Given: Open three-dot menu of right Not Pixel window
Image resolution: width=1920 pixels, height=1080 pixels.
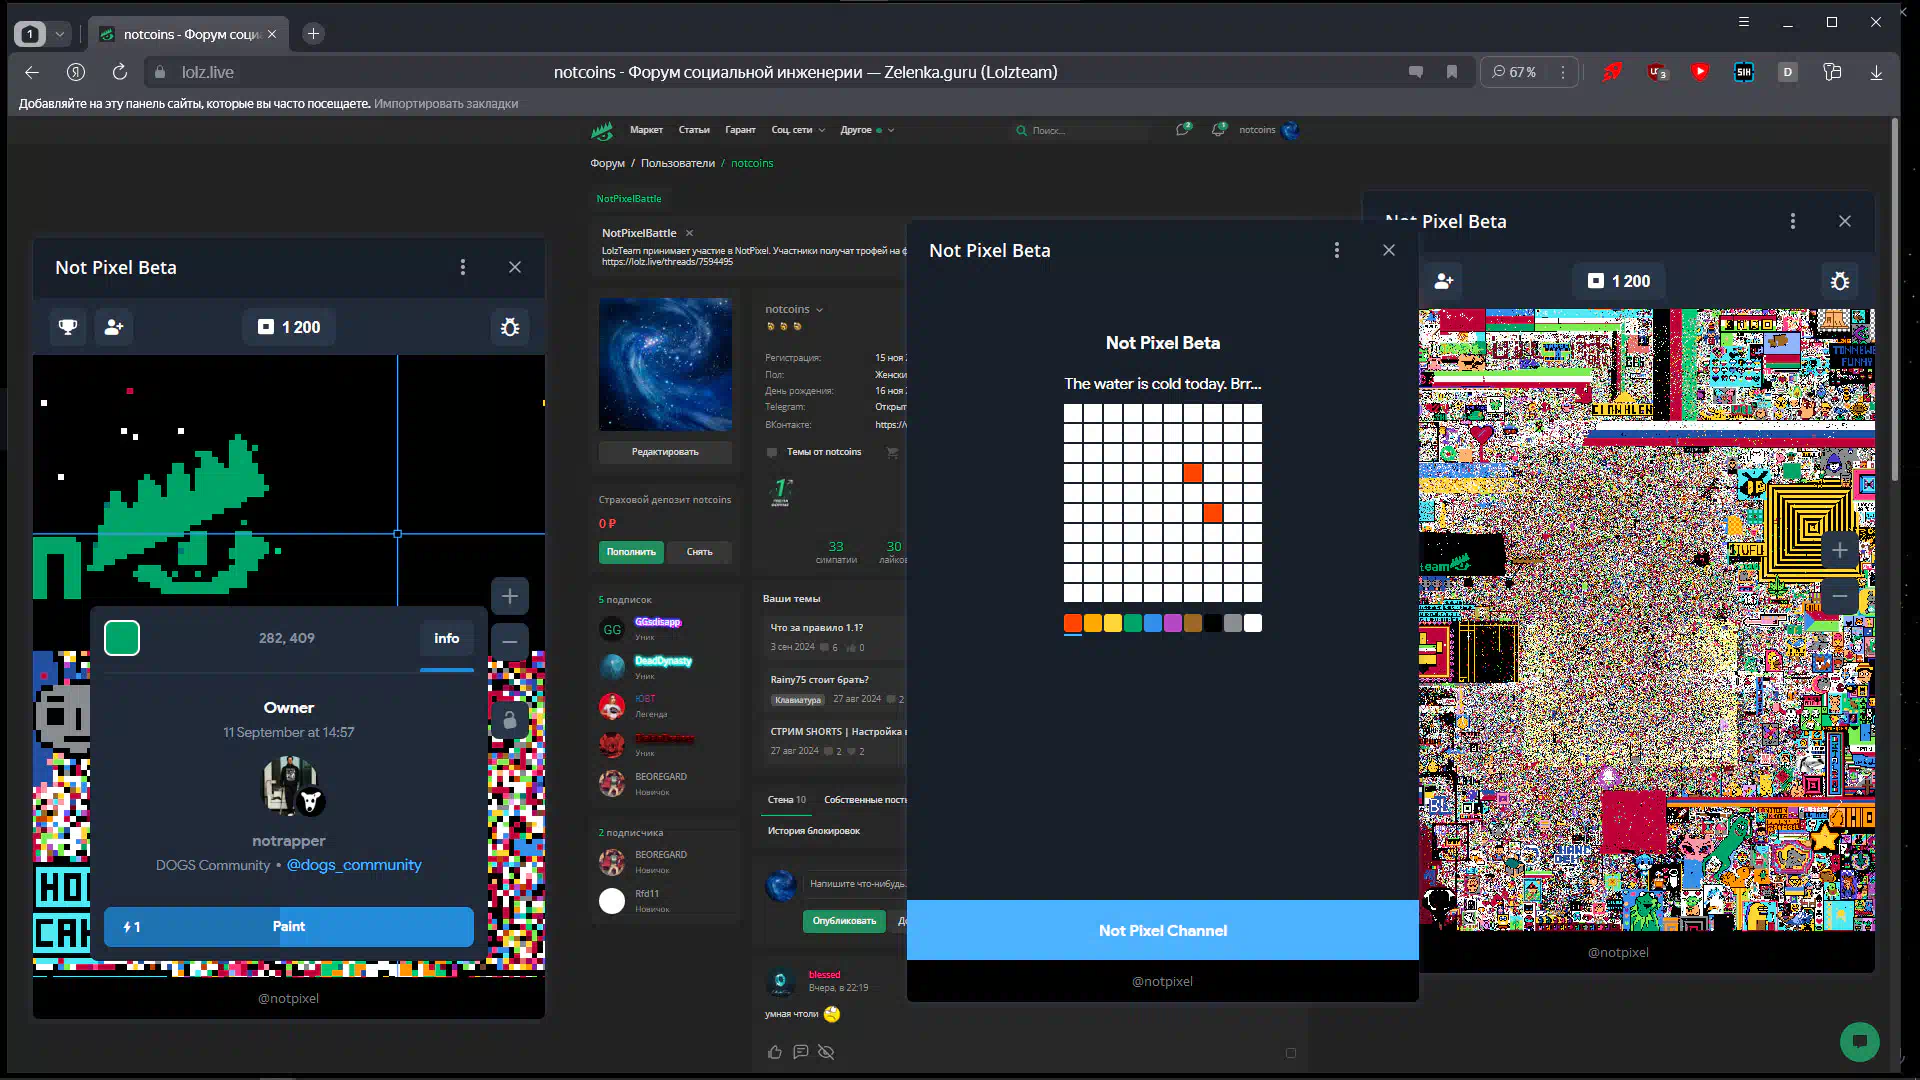Looking at the screenshot, I should [1793, 221].
